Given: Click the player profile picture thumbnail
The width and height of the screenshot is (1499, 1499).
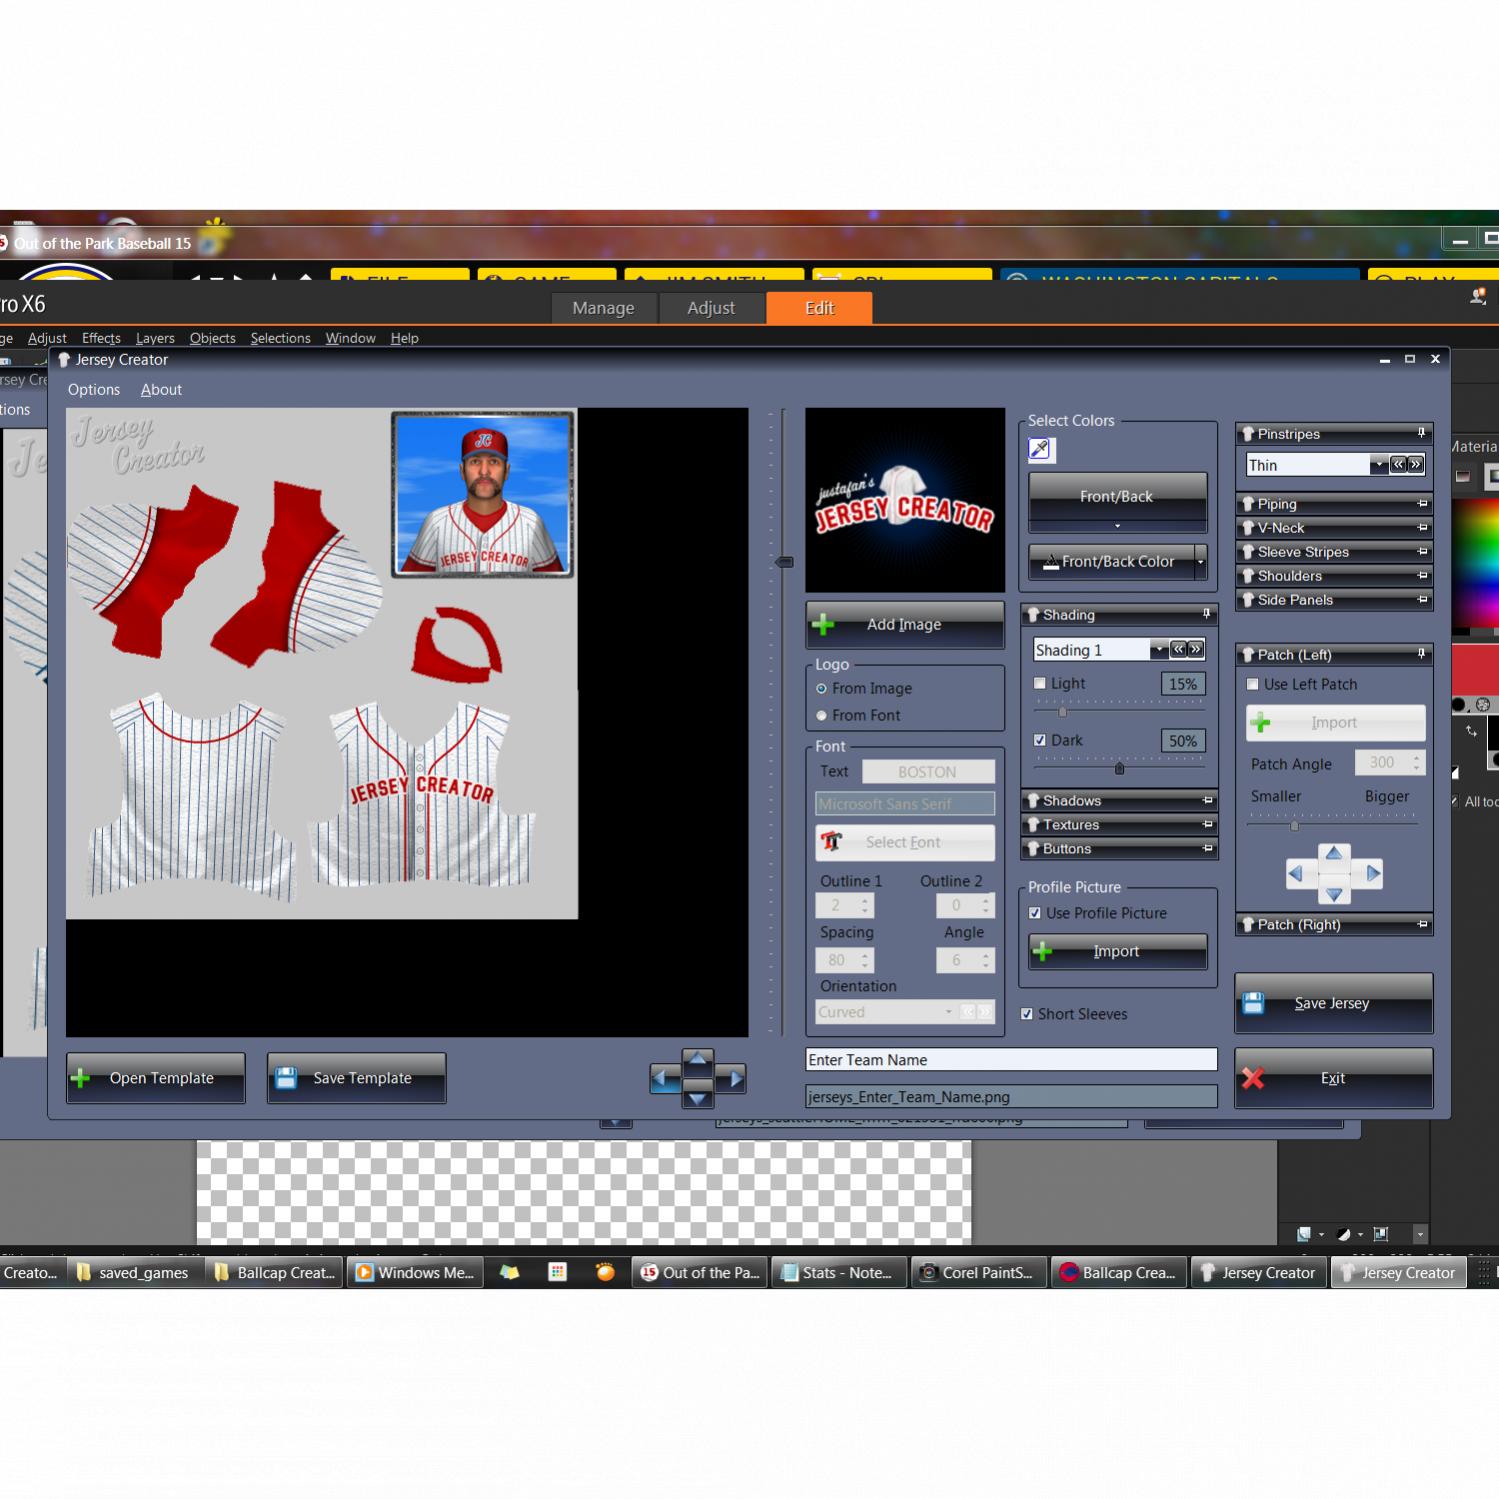Looking at the screenshot, I should click(x=482, y=494).
